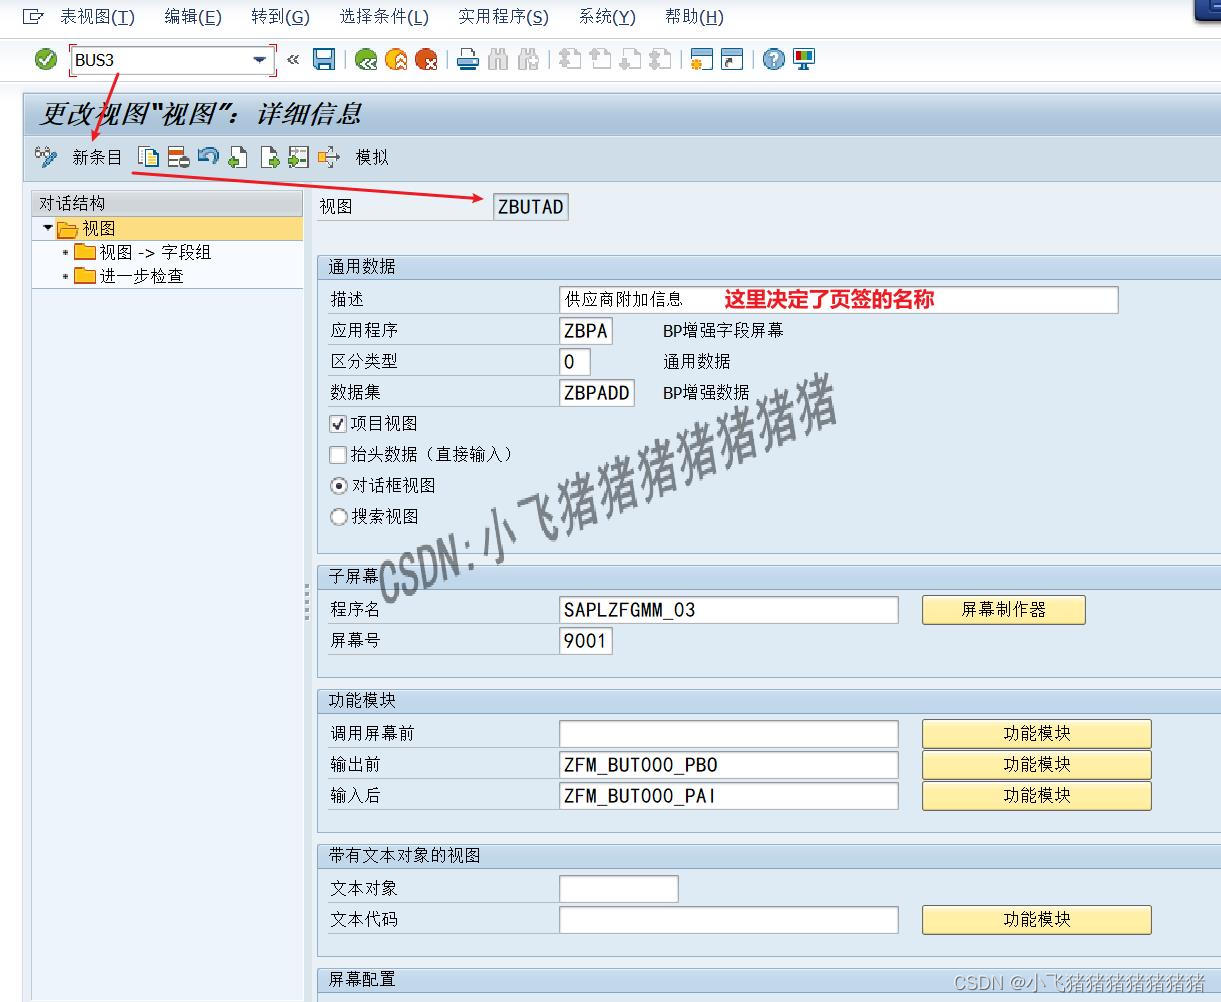Screen dimensions: 1221x1002
Task: Click the Customize Local Layout monitor icon
Action: point(804,60)
